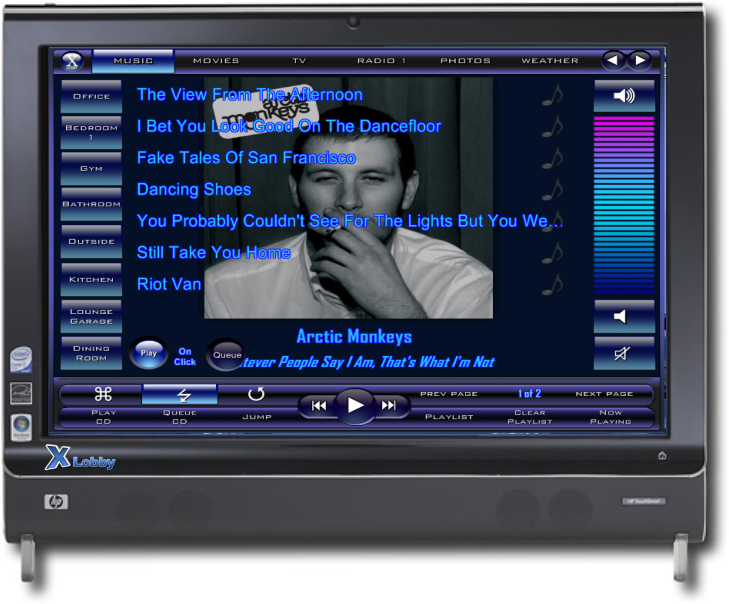Click the Play CD command icon
Screen dimensions: 729x604
103,394
